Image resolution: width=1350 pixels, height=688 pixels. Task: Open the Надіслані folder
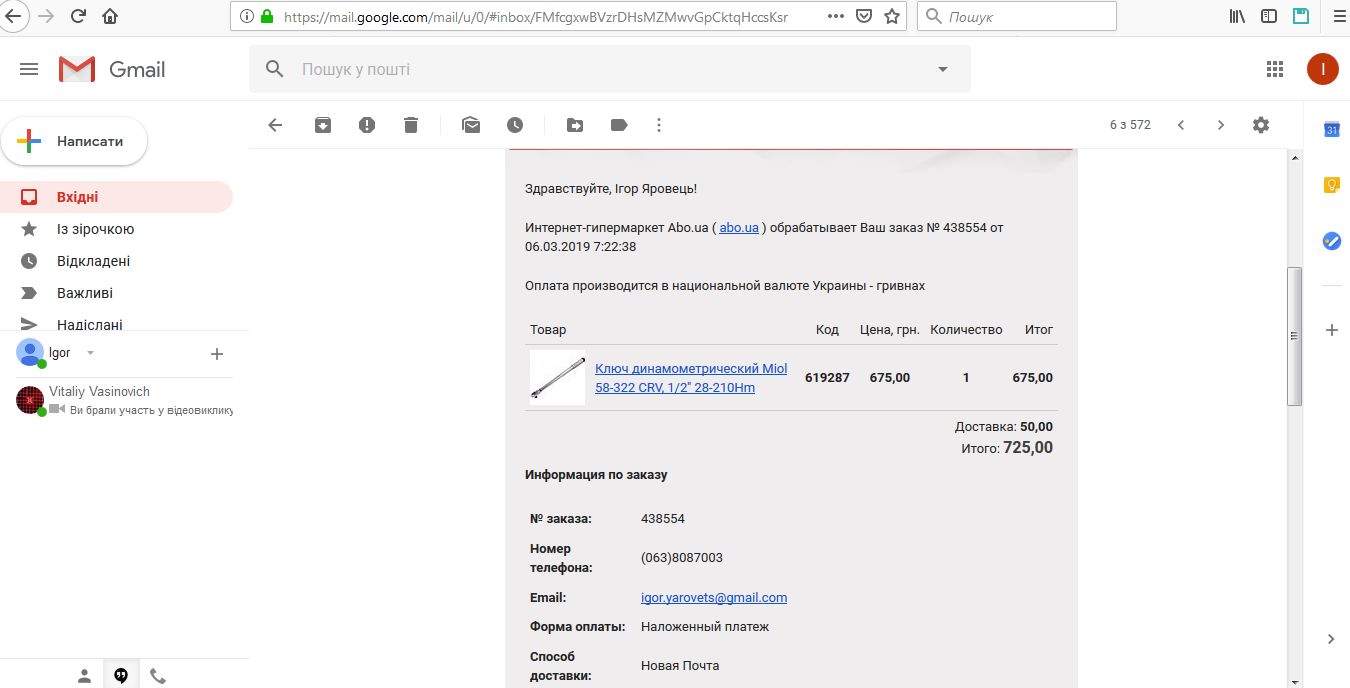tap(116, 322)
